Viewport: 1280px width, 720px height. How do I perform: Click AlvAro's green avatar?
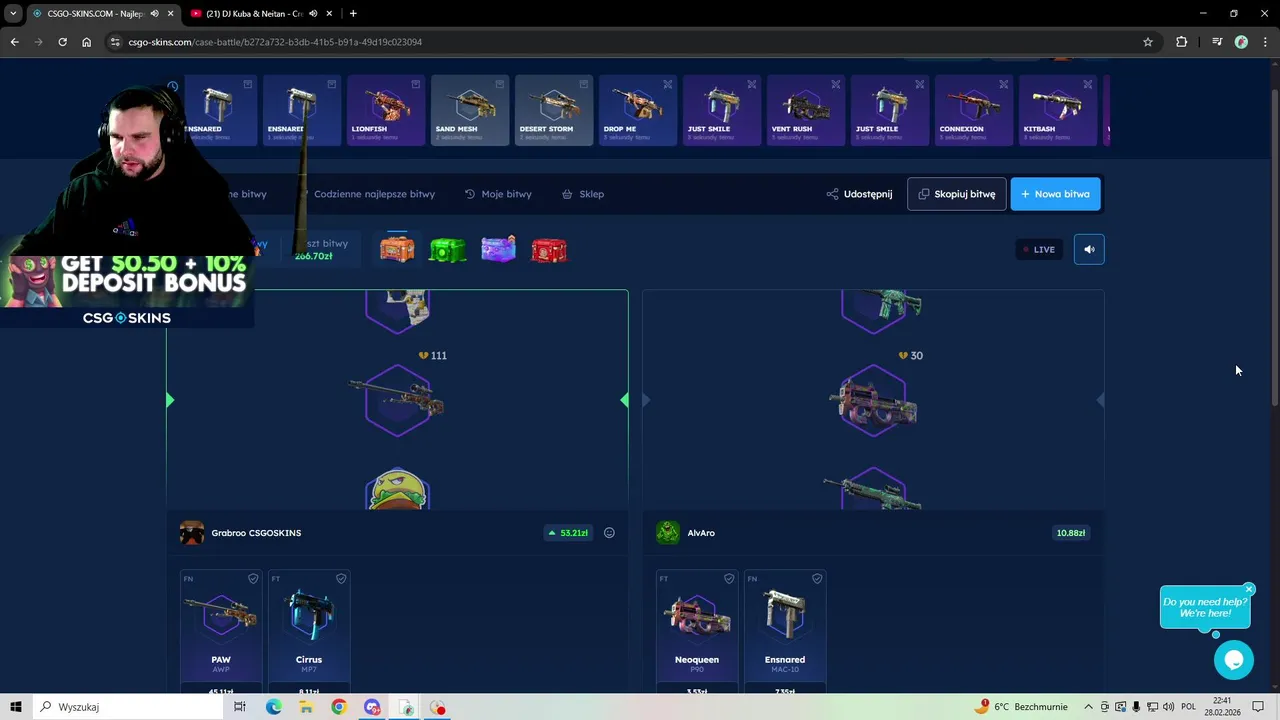(x=668, y=533)
